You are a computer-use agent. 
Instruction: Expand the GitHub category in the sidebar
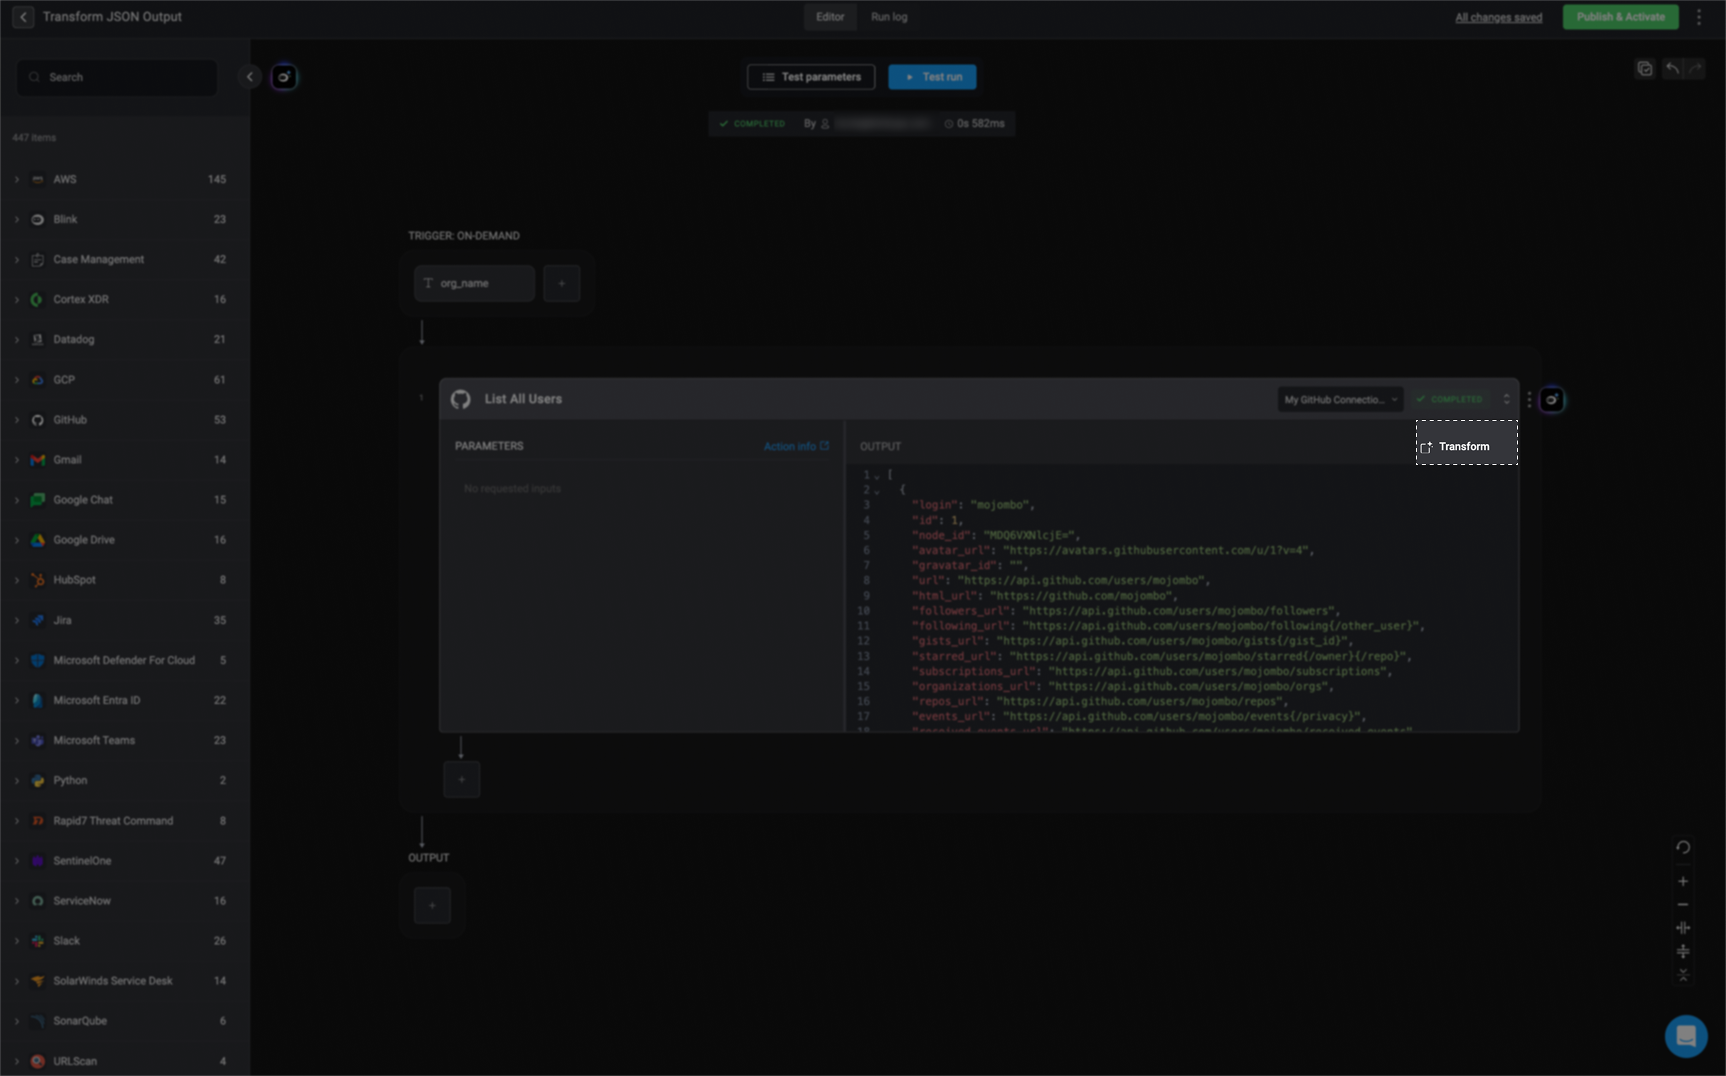pyautogui.click(x=17, y=420)
